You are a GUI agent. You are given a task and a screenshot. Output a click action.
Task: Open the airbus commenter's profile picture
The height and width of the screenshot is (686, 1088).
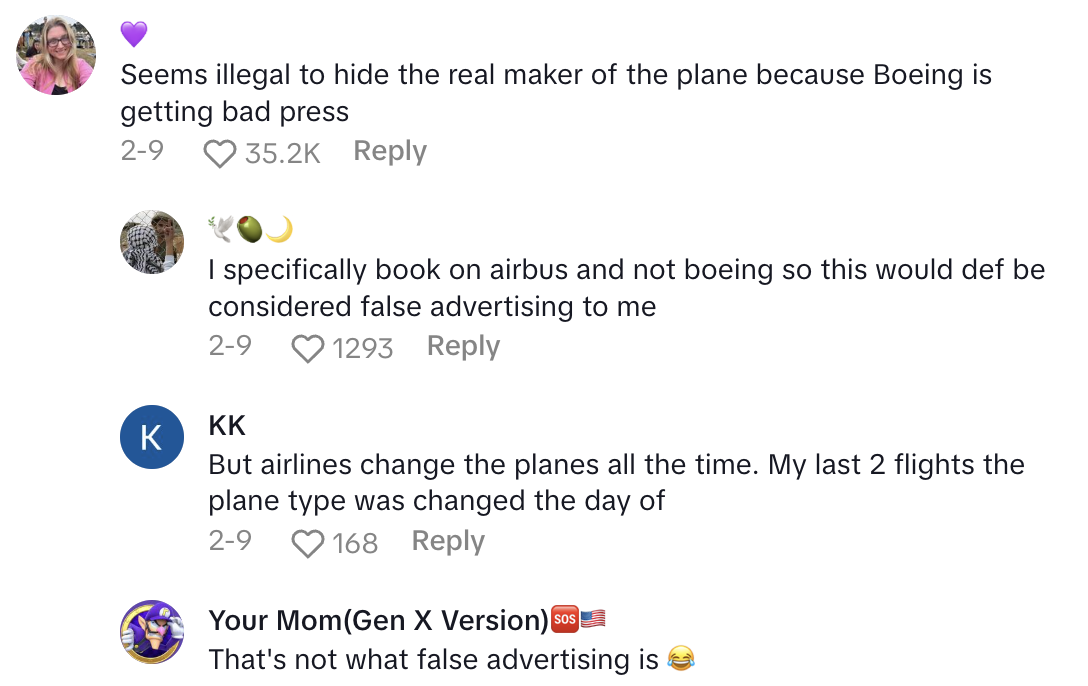click(x=152, y=242)
